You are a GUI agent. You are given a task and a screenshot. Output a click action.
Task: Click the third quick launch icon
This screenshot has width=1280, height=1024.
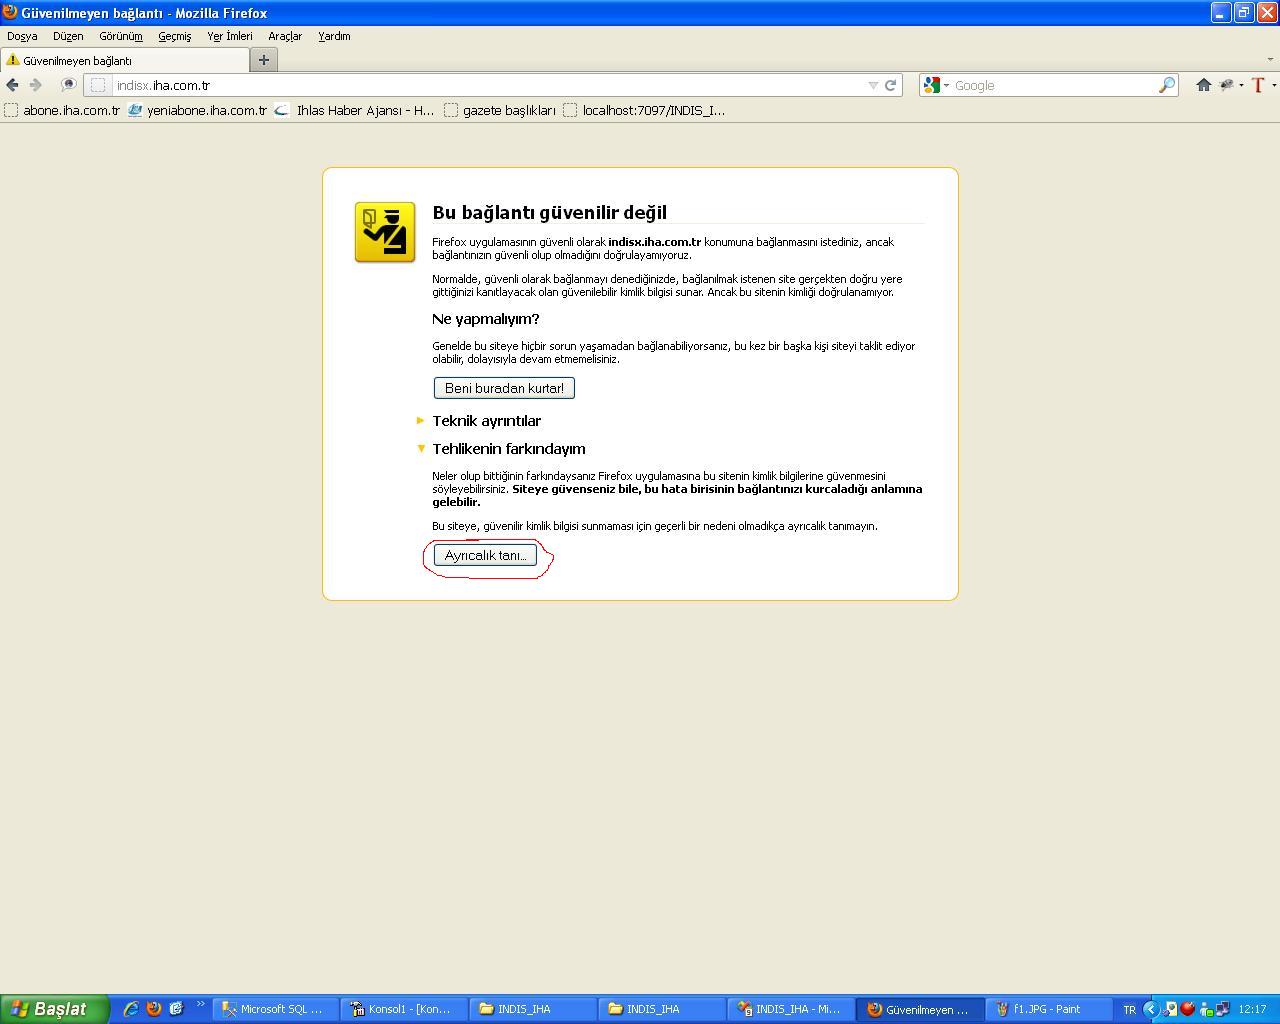point(176,1009)
